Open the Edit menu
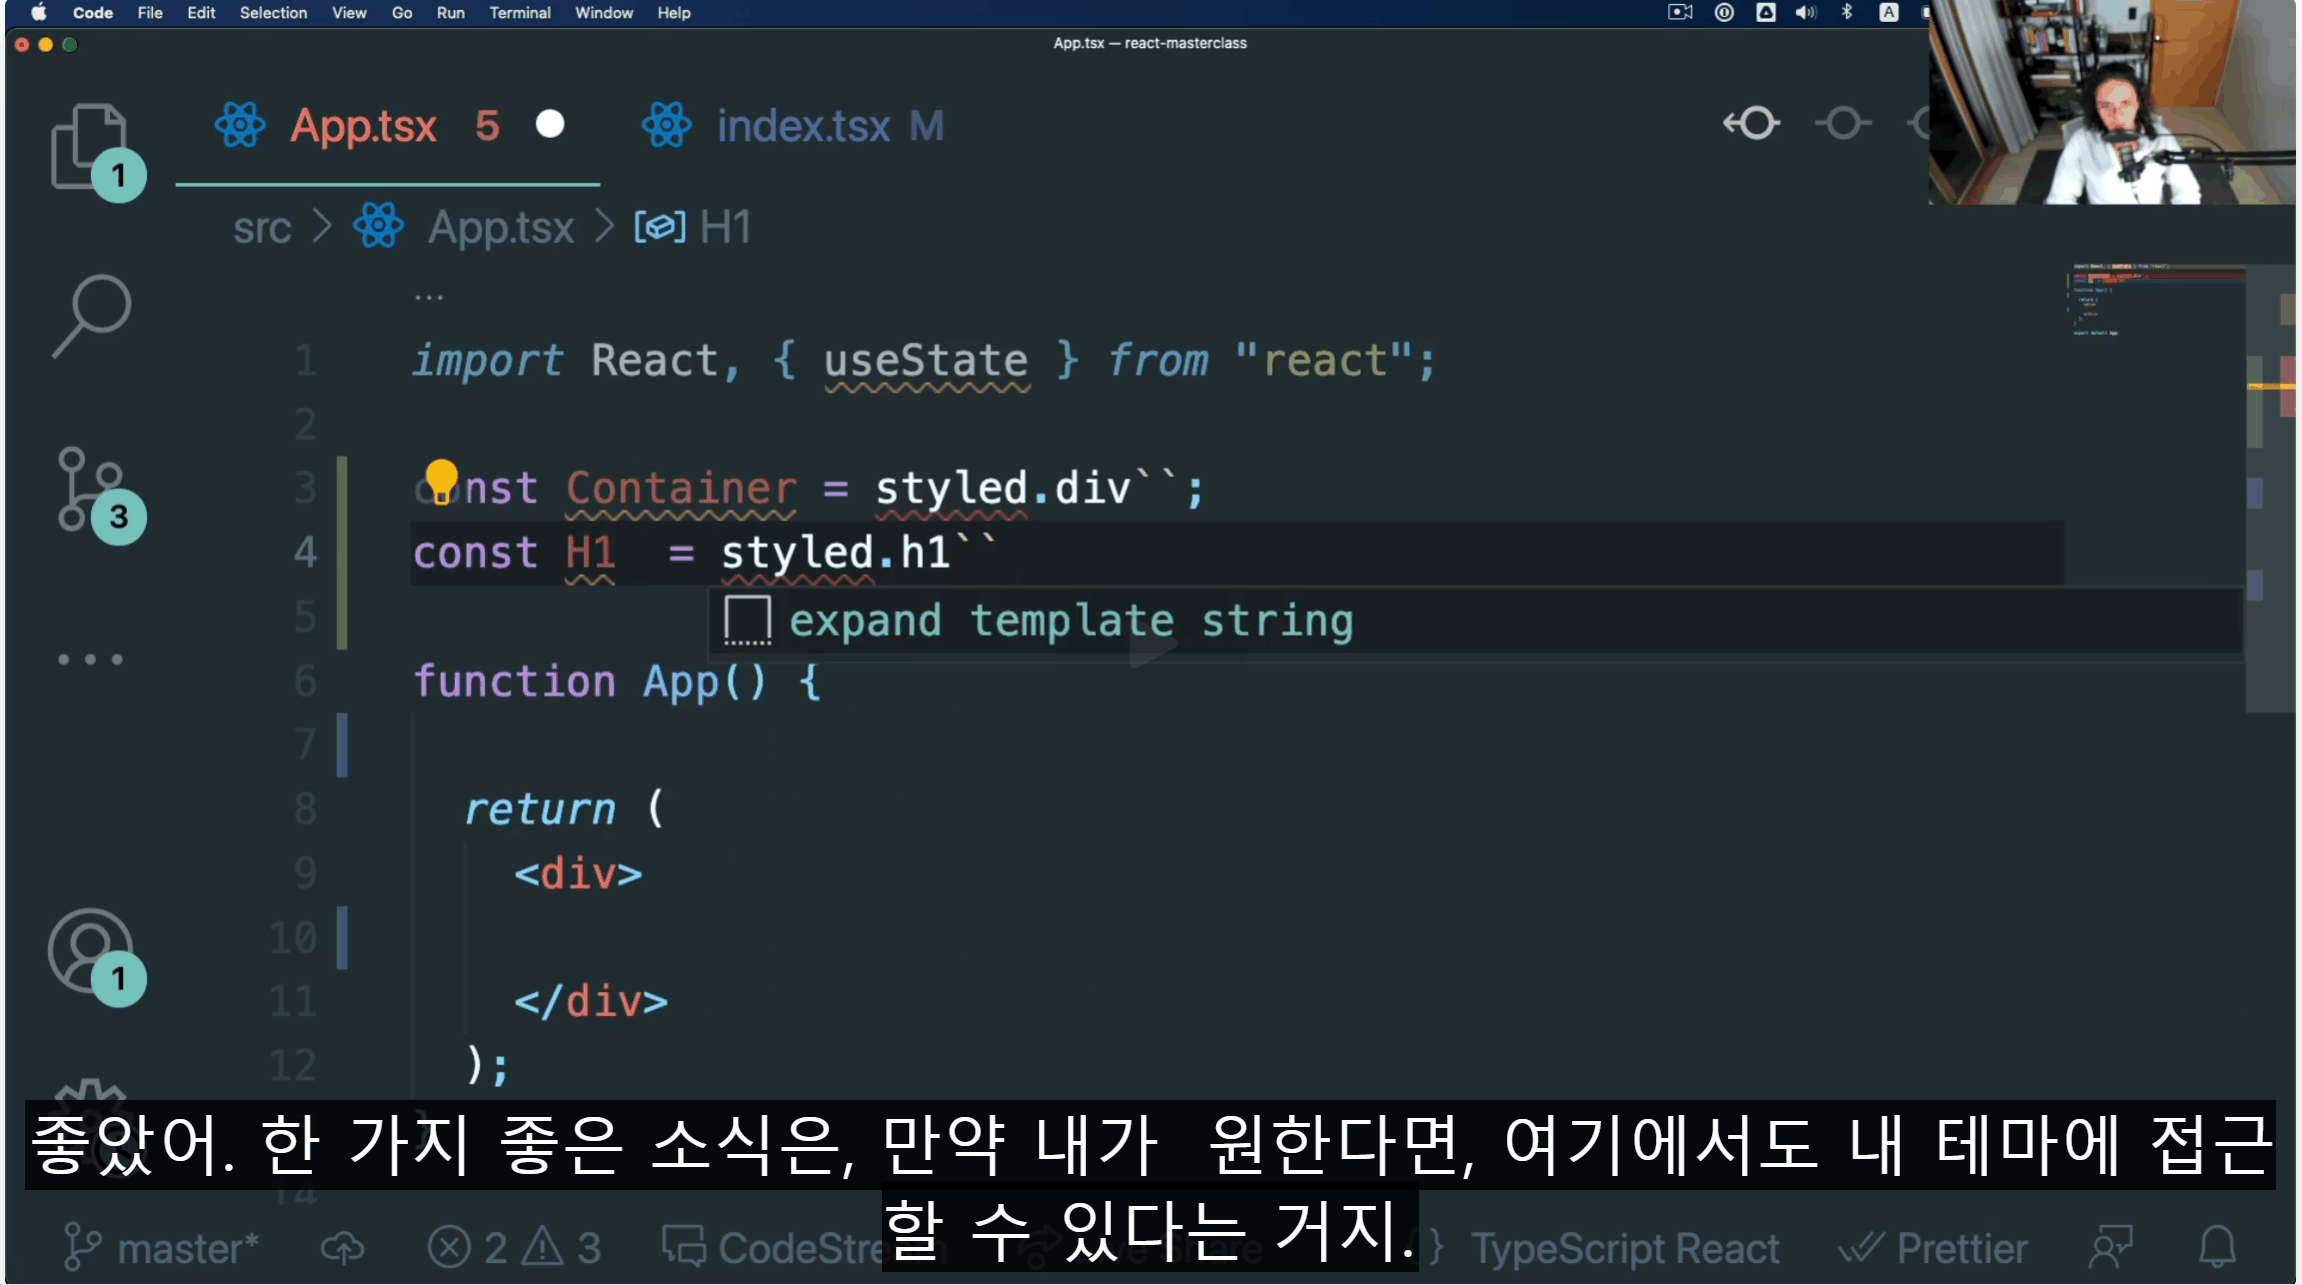2302x1285 pixels. (201, 13)
